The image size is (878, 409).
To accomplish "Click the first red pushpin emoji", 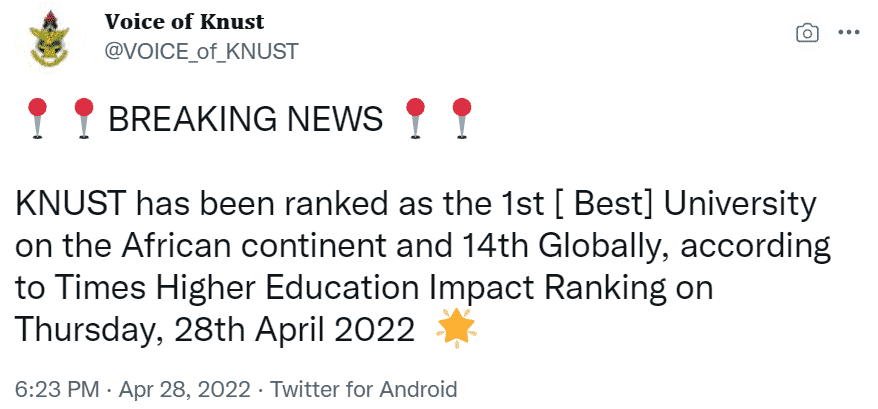I will point(37,118).
